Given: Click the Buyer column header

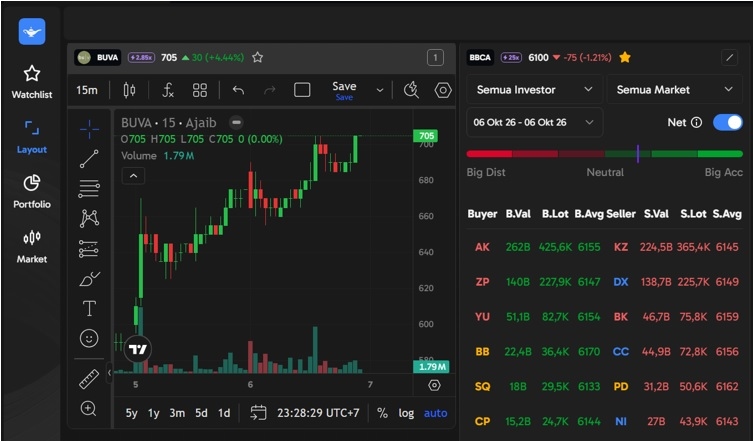Looking at the screenshot, I should point(482,214).
